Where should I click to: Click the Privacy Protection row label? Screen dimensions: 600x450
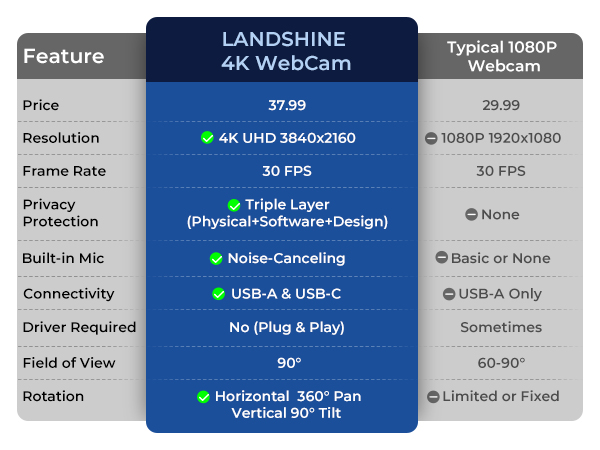60,213
